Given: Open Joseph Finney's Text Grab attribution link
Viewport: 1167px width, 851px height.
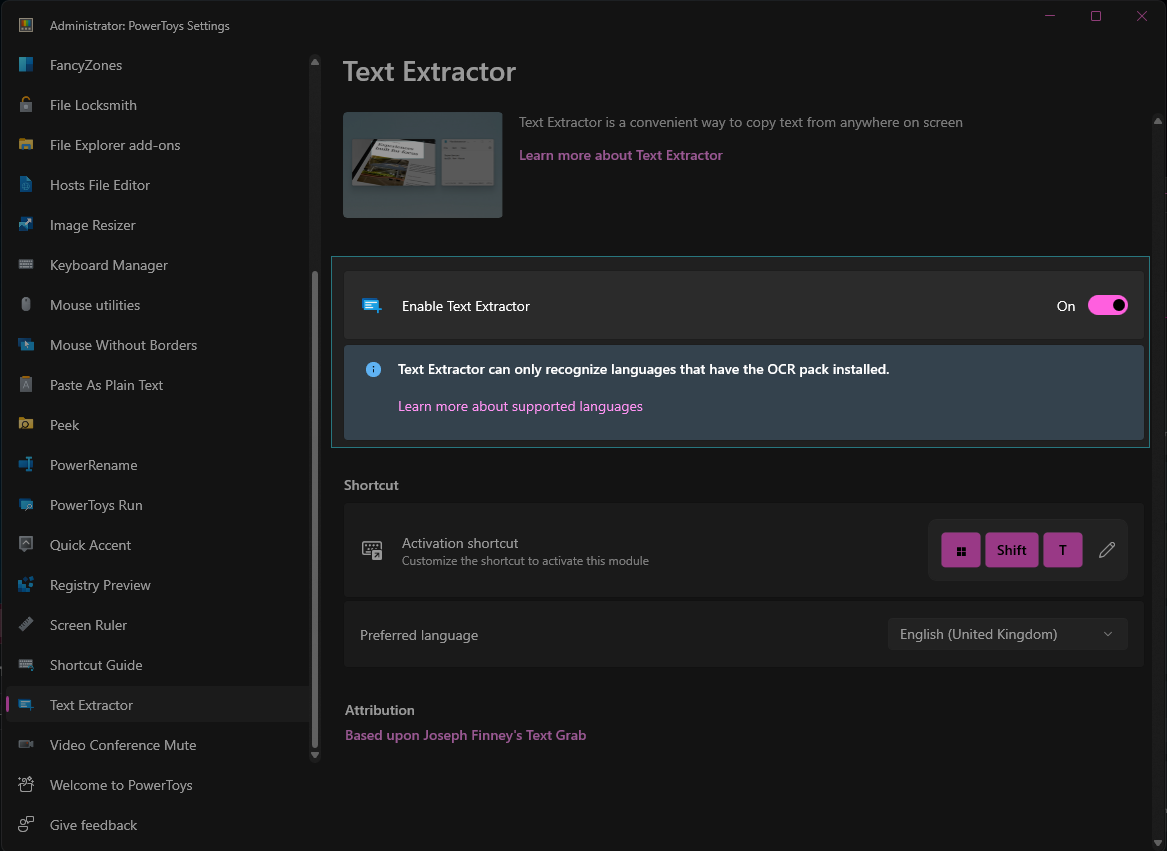Looking at the screenshot, I should click(x=465, y=734).
